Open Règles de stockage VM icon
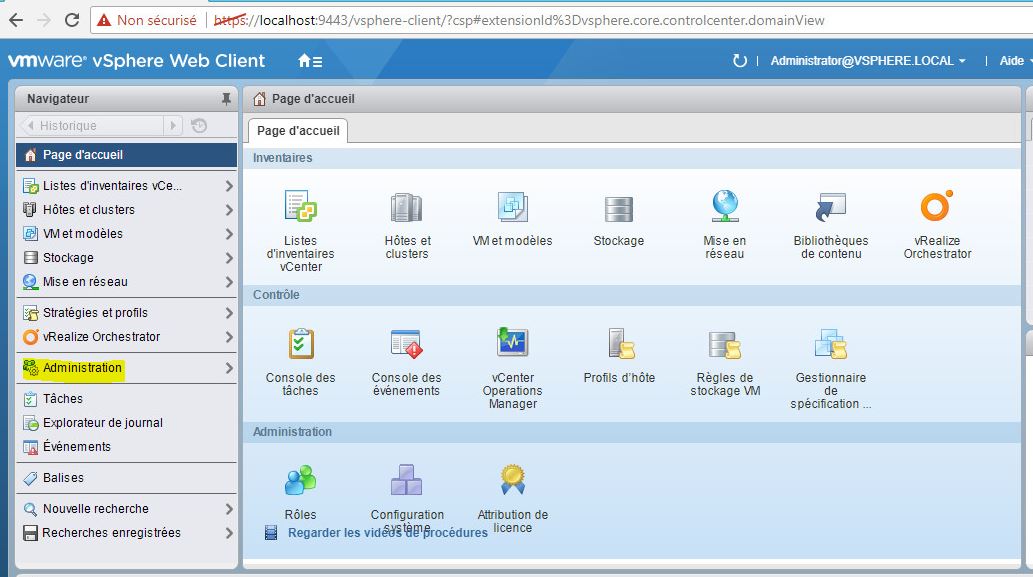Viewport: 1033px width, 577px height. 725,344
